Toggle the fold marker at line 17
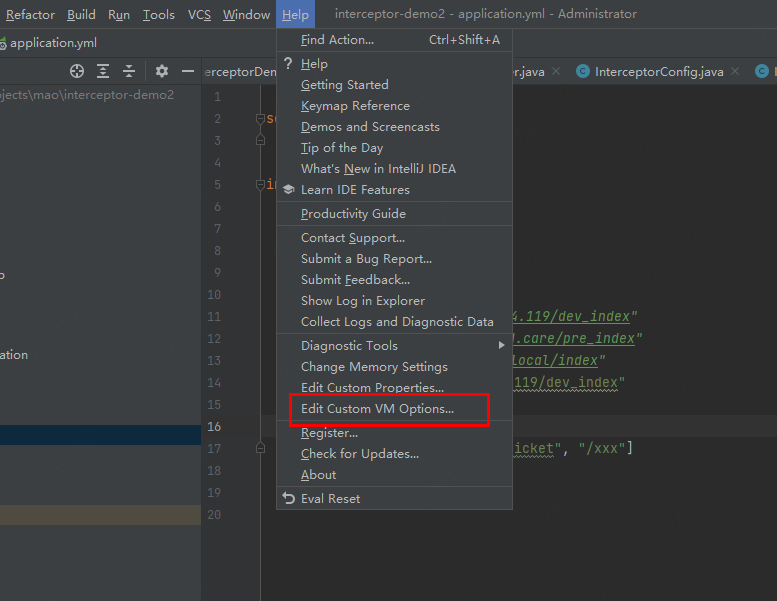Screen dimensions: 777x601 [x=260, y=448]
